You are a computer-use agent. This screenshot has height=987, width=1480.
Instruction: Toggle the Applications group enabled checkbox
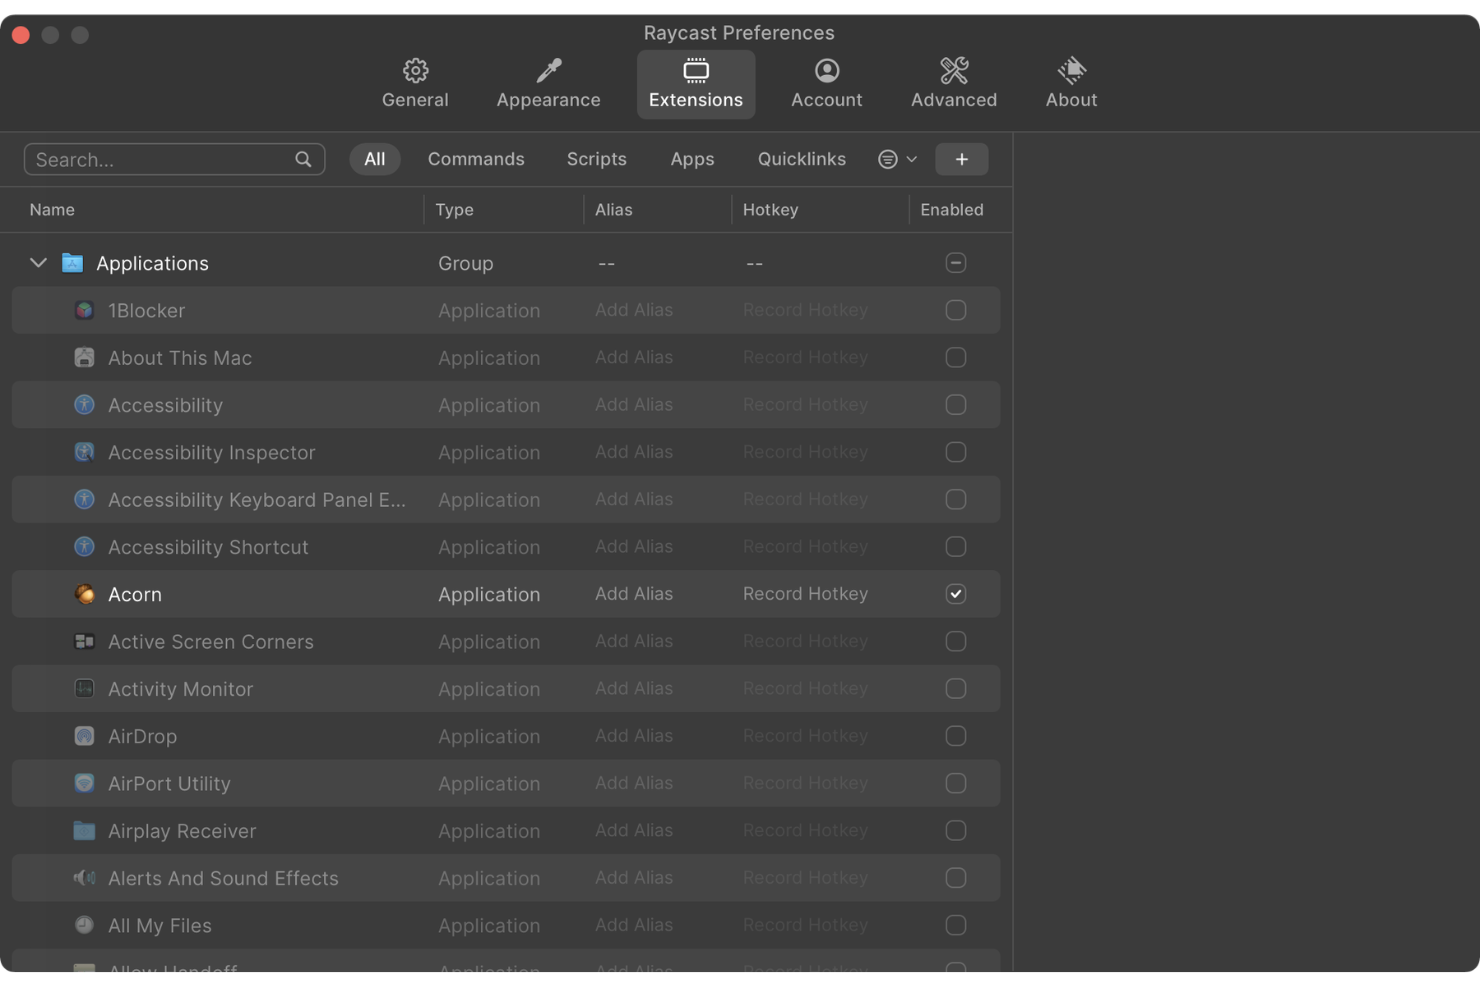[x=956, y=263]
